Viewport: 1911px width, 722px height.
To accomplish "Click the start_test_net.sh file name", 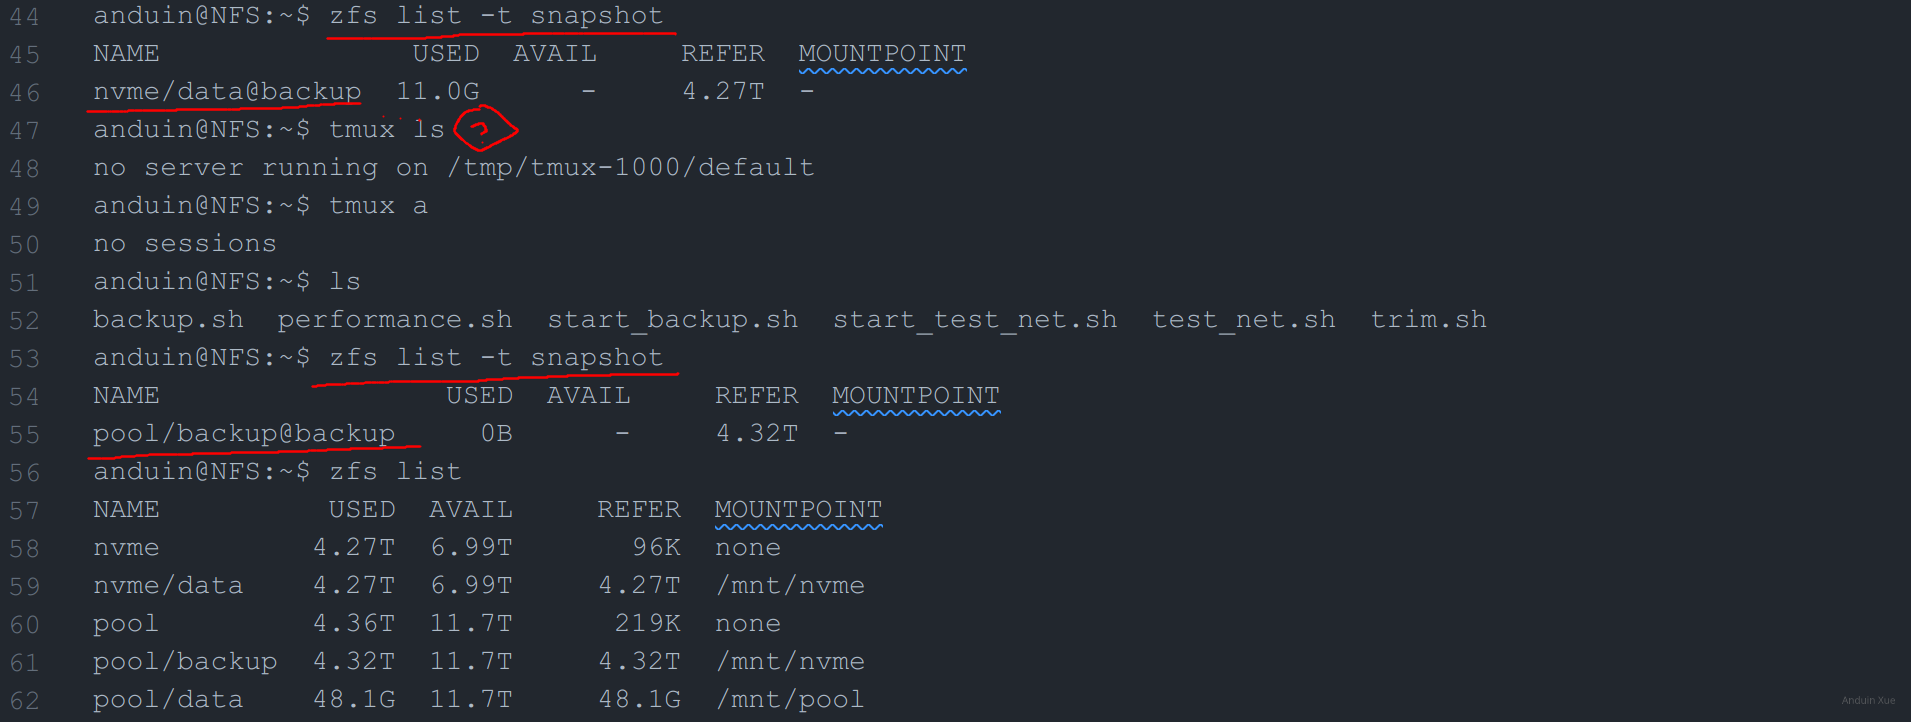I will (974, 319).
